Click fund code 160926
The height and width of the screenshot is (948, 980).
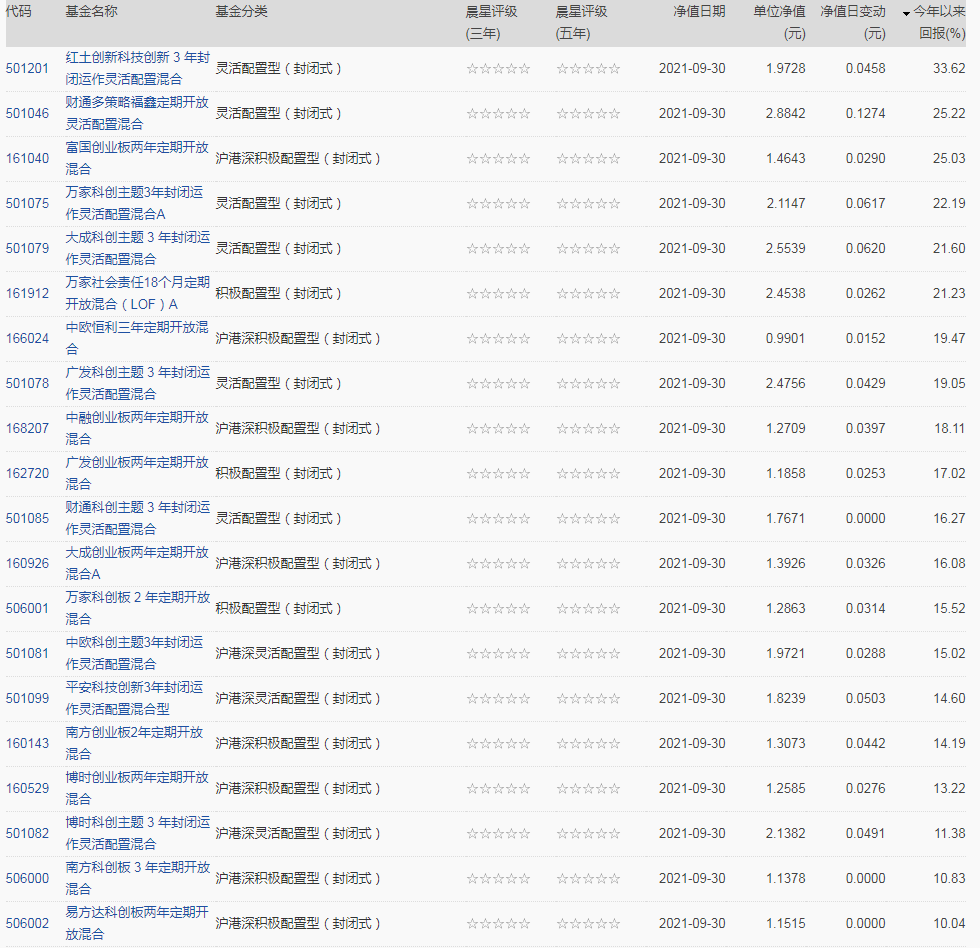(x=27, y=564)
